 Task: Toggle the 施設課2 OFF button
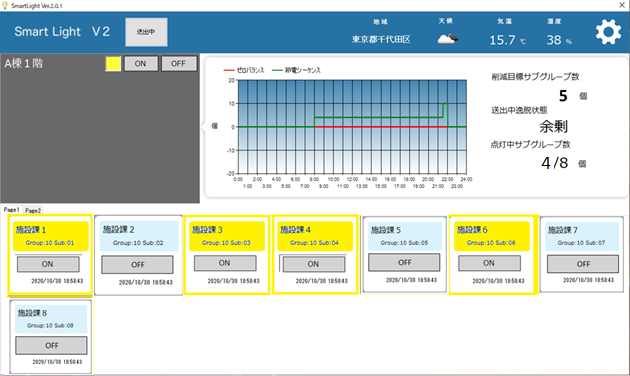click(x=137, y=265)
